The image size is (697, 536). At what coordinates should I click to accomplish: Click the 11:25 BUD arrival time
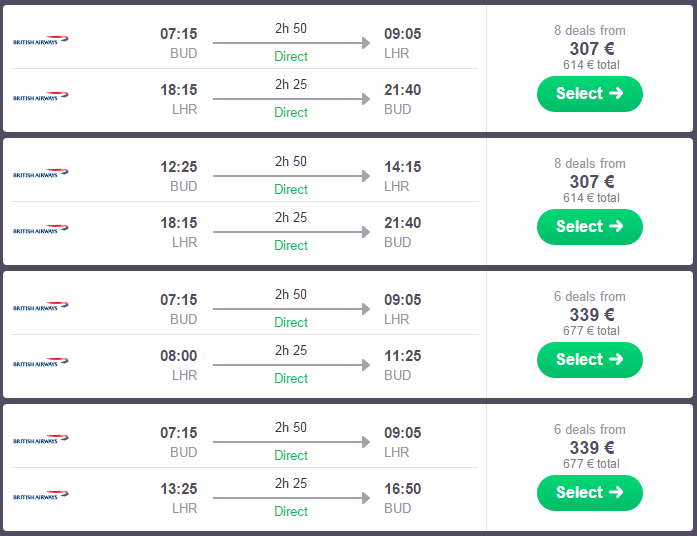pos(403,356)
